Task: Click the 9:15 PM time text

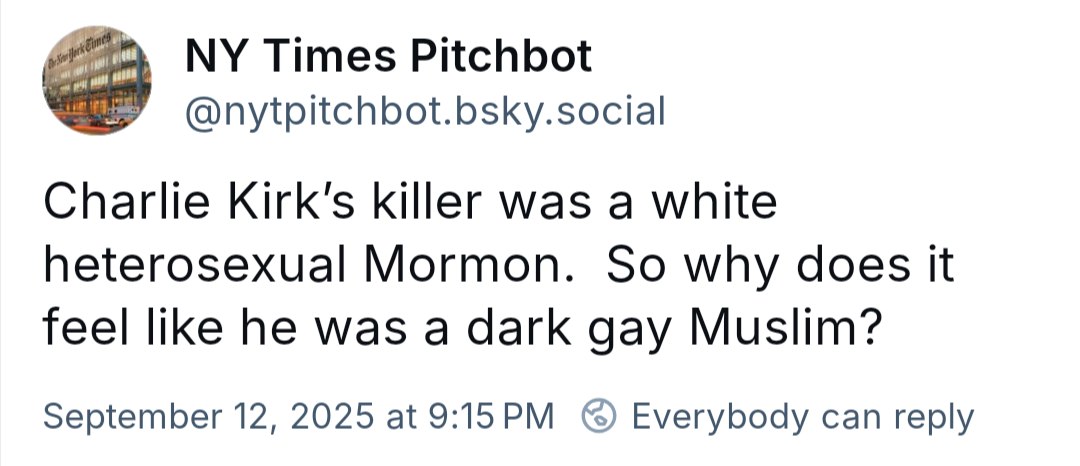Action: (491, 416)
